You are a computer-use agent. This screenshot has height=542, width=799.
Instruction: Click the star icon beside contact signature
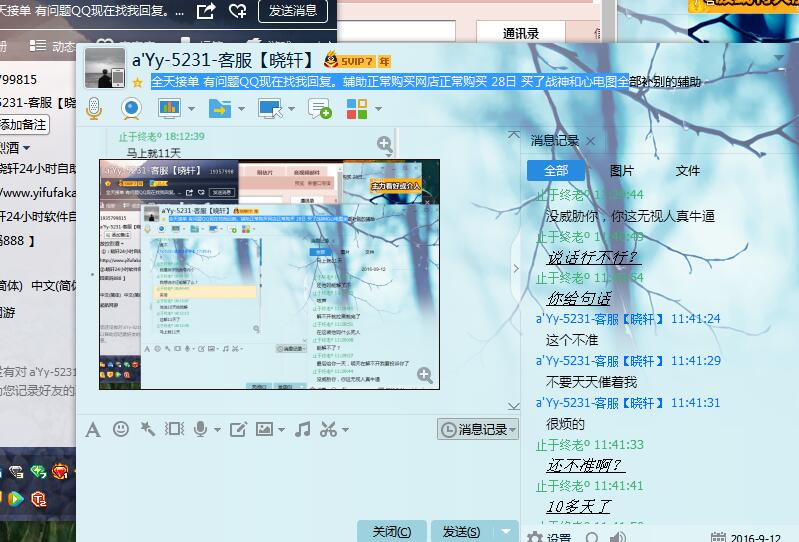[138, 83]
